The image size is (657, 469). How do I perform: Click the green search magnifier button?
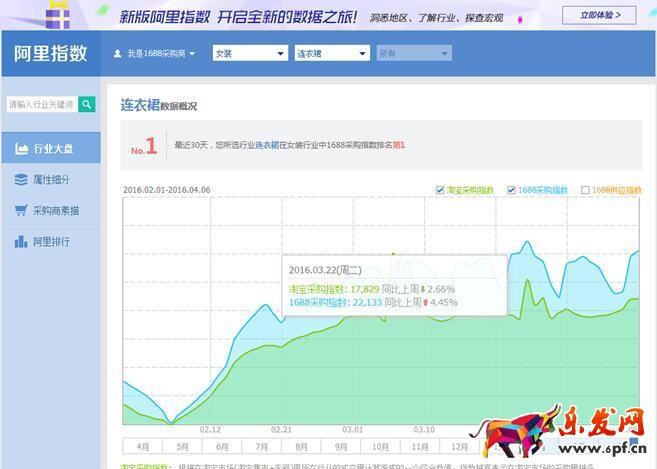(88, 104)
